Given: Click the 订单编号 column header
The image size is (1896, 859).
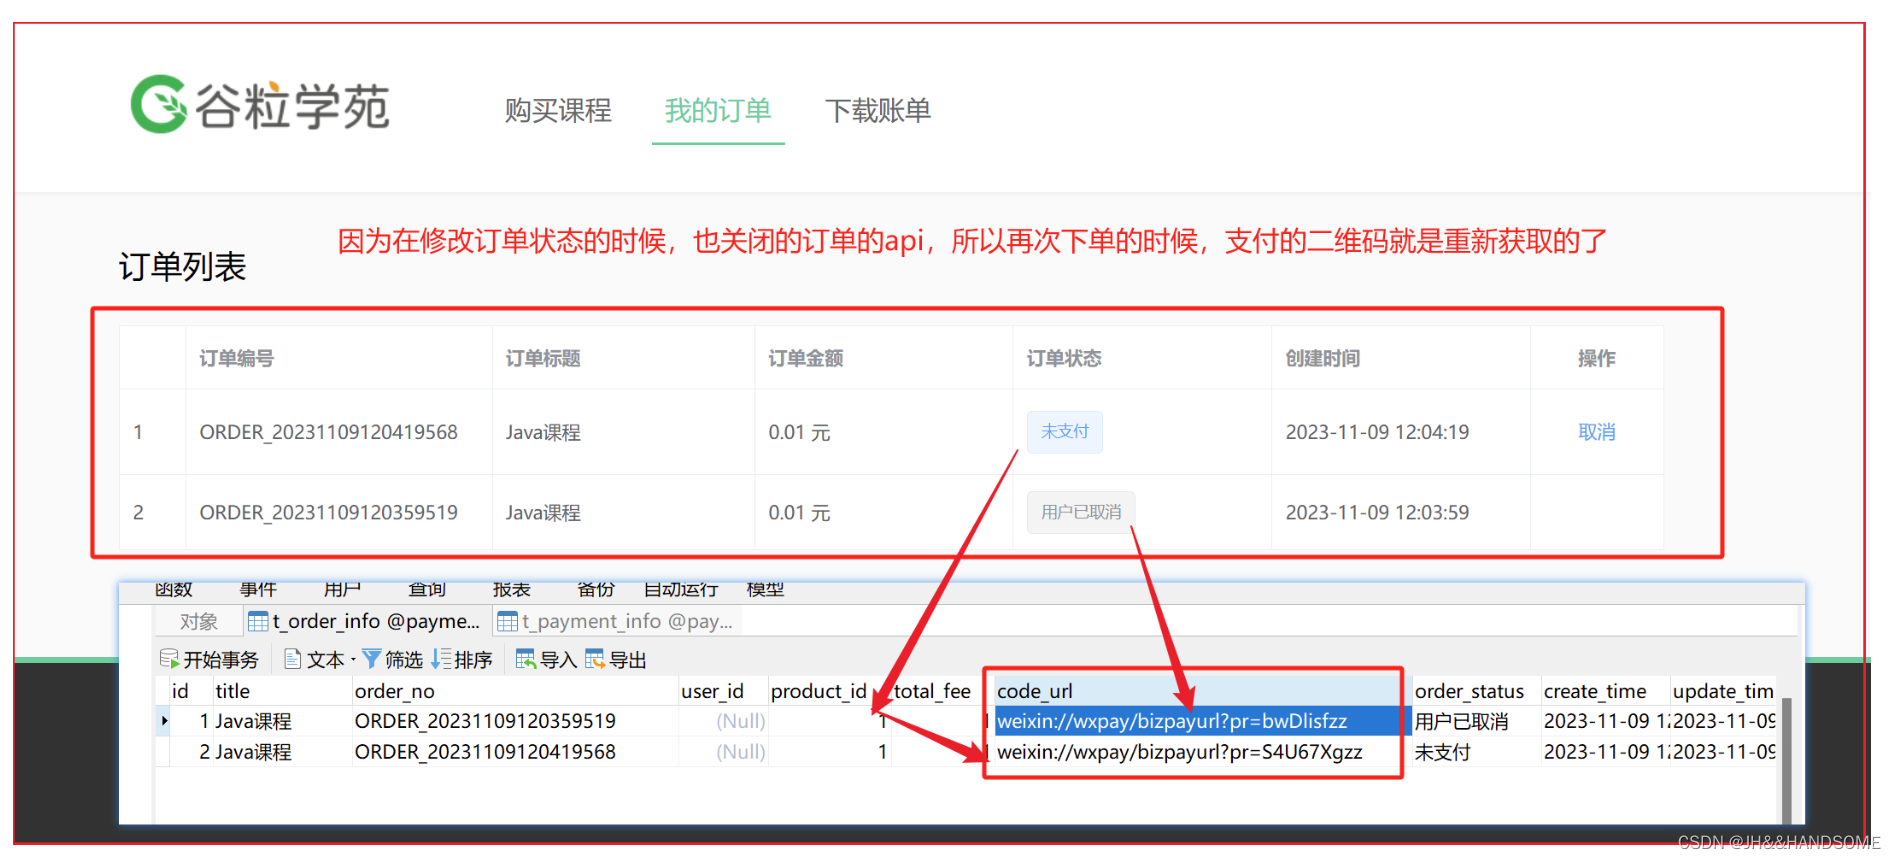Looking at the screenshot, I should pyautogui.click(x=236, y=358).
